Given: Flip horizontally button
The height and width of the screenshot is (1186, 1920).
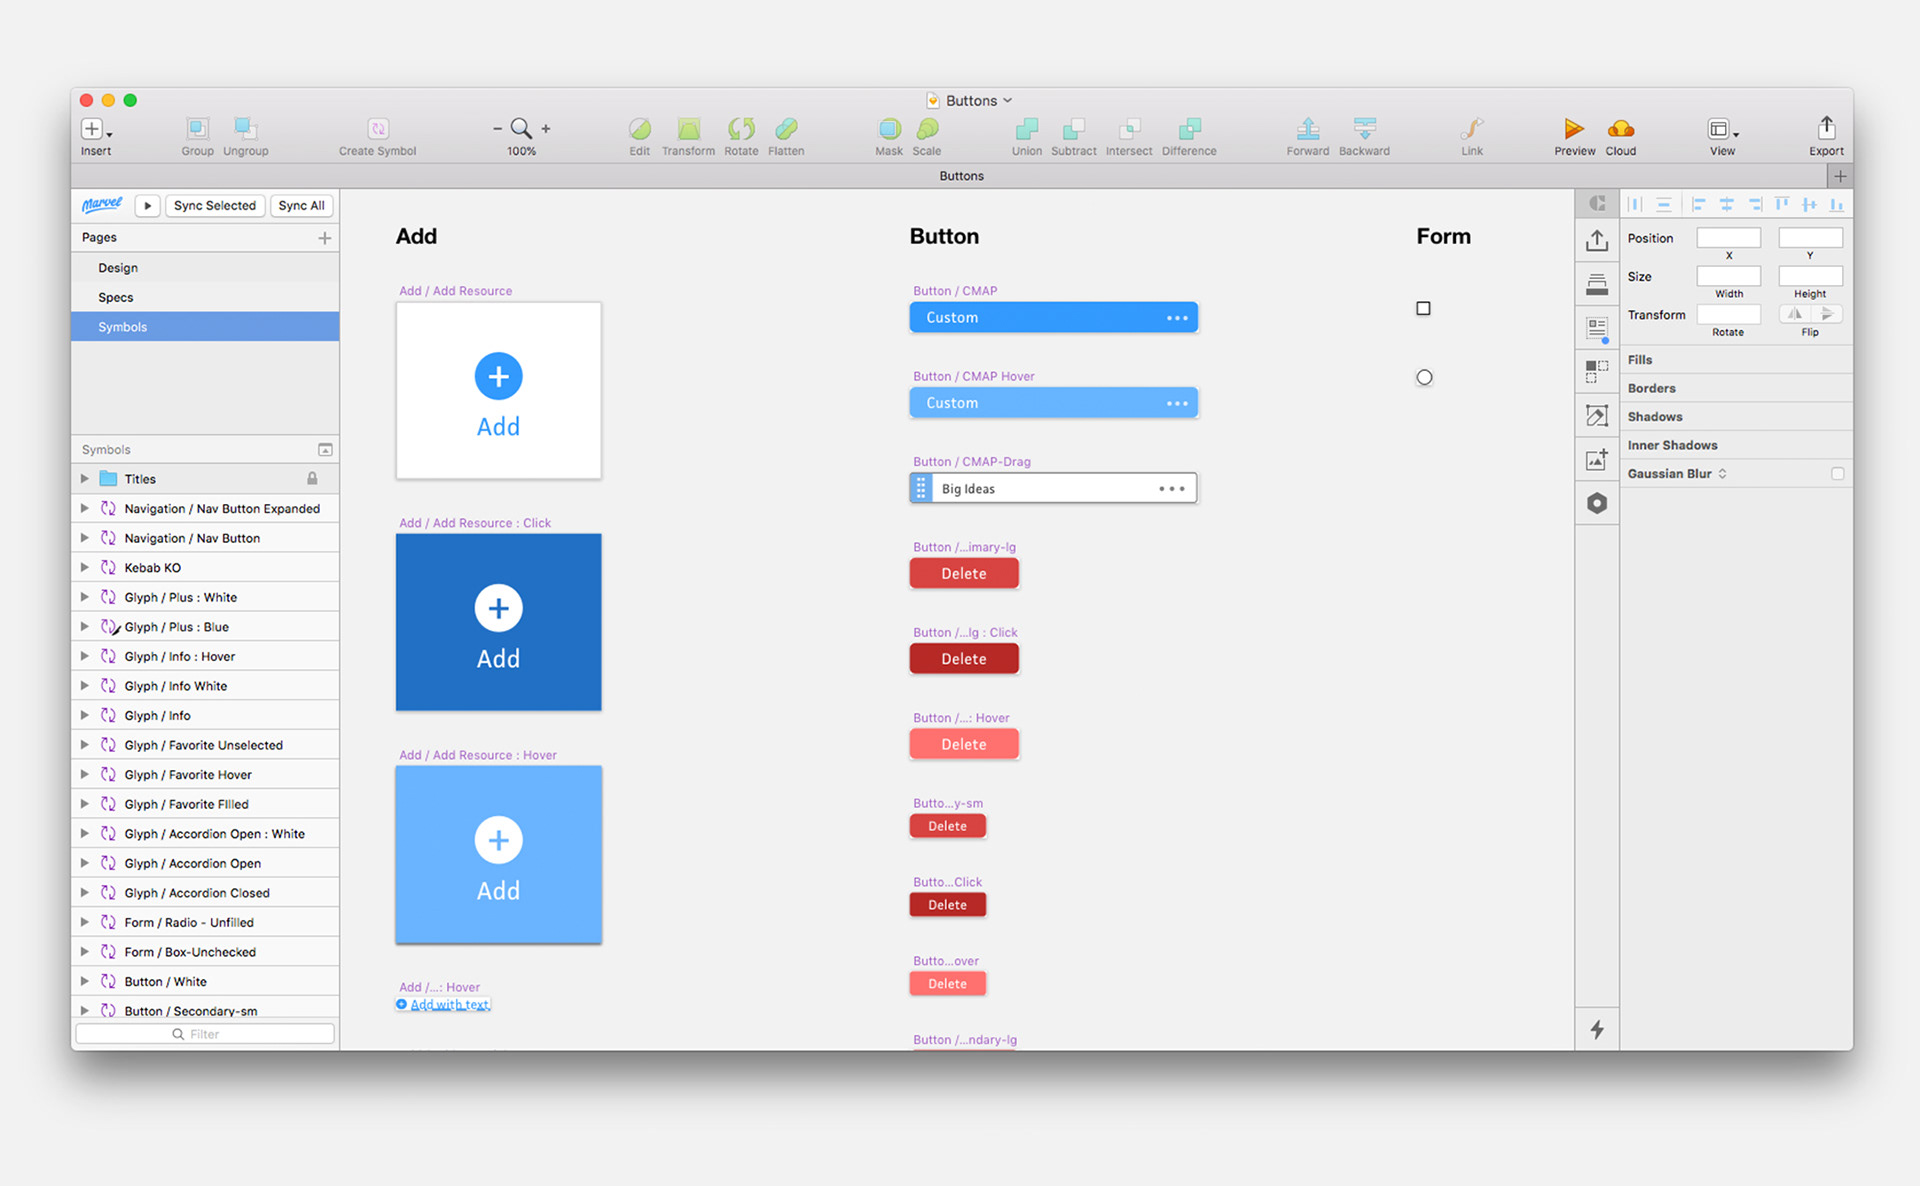Looking at the screenshot, I should point(1795,314).
